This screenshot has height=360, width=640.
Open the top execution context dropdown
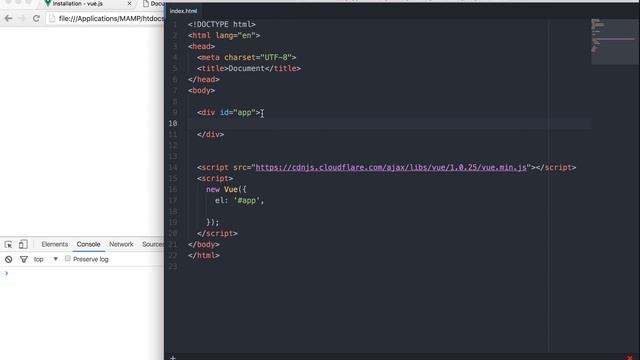pos(46,259)
